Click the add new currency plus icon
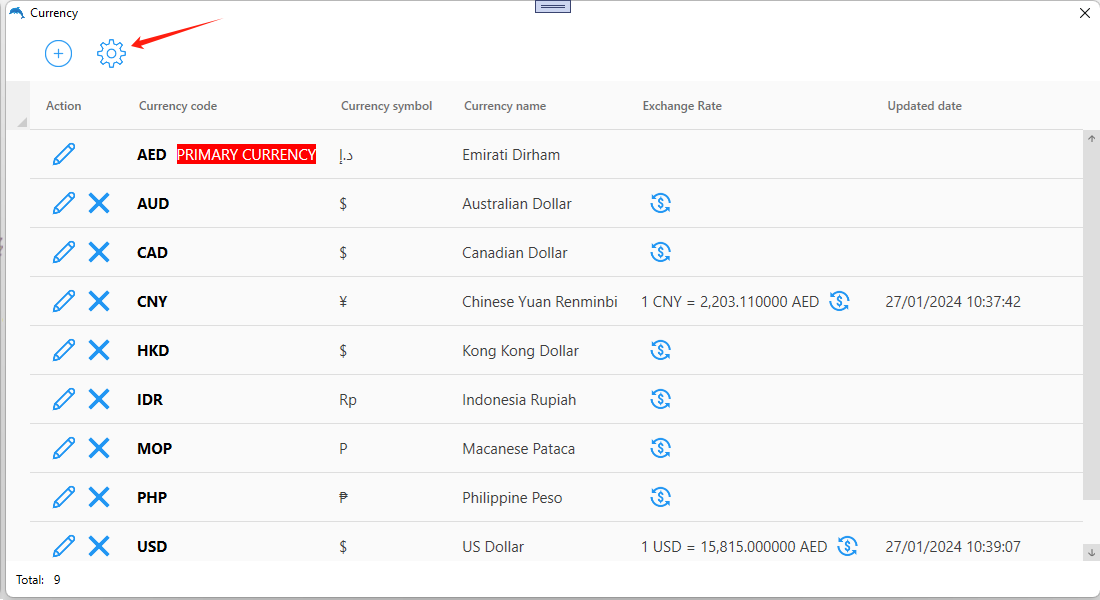This screenshot has width=1100, height=600. [58, 53]
